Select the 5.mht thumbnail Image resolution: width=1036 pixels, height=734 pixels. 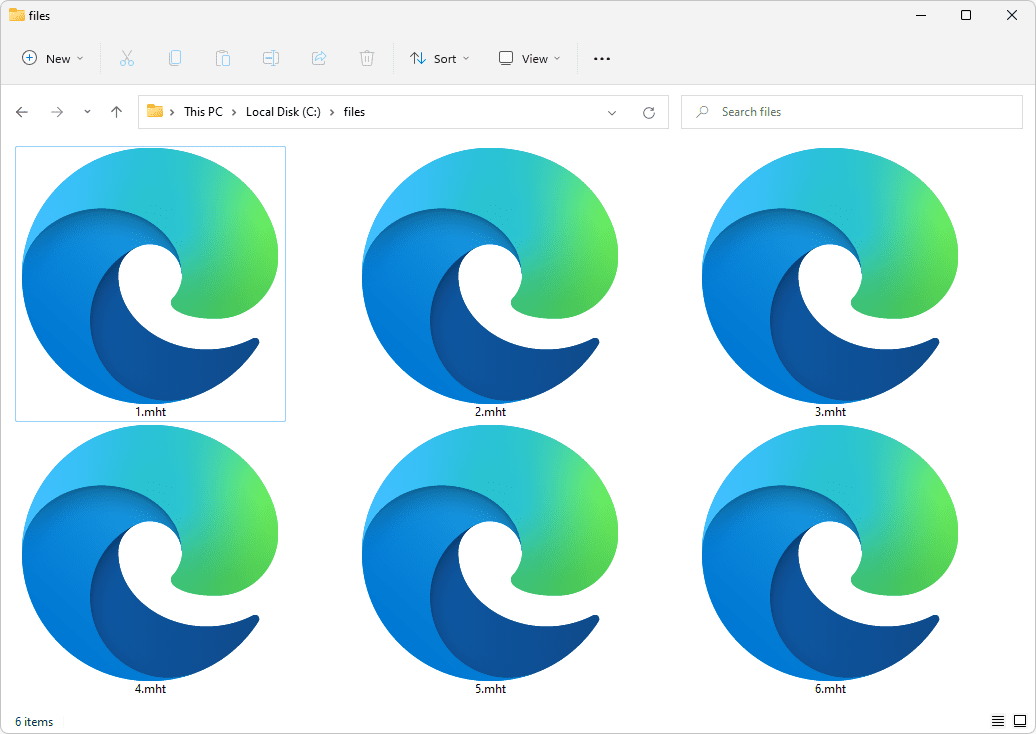coord(490,552)
